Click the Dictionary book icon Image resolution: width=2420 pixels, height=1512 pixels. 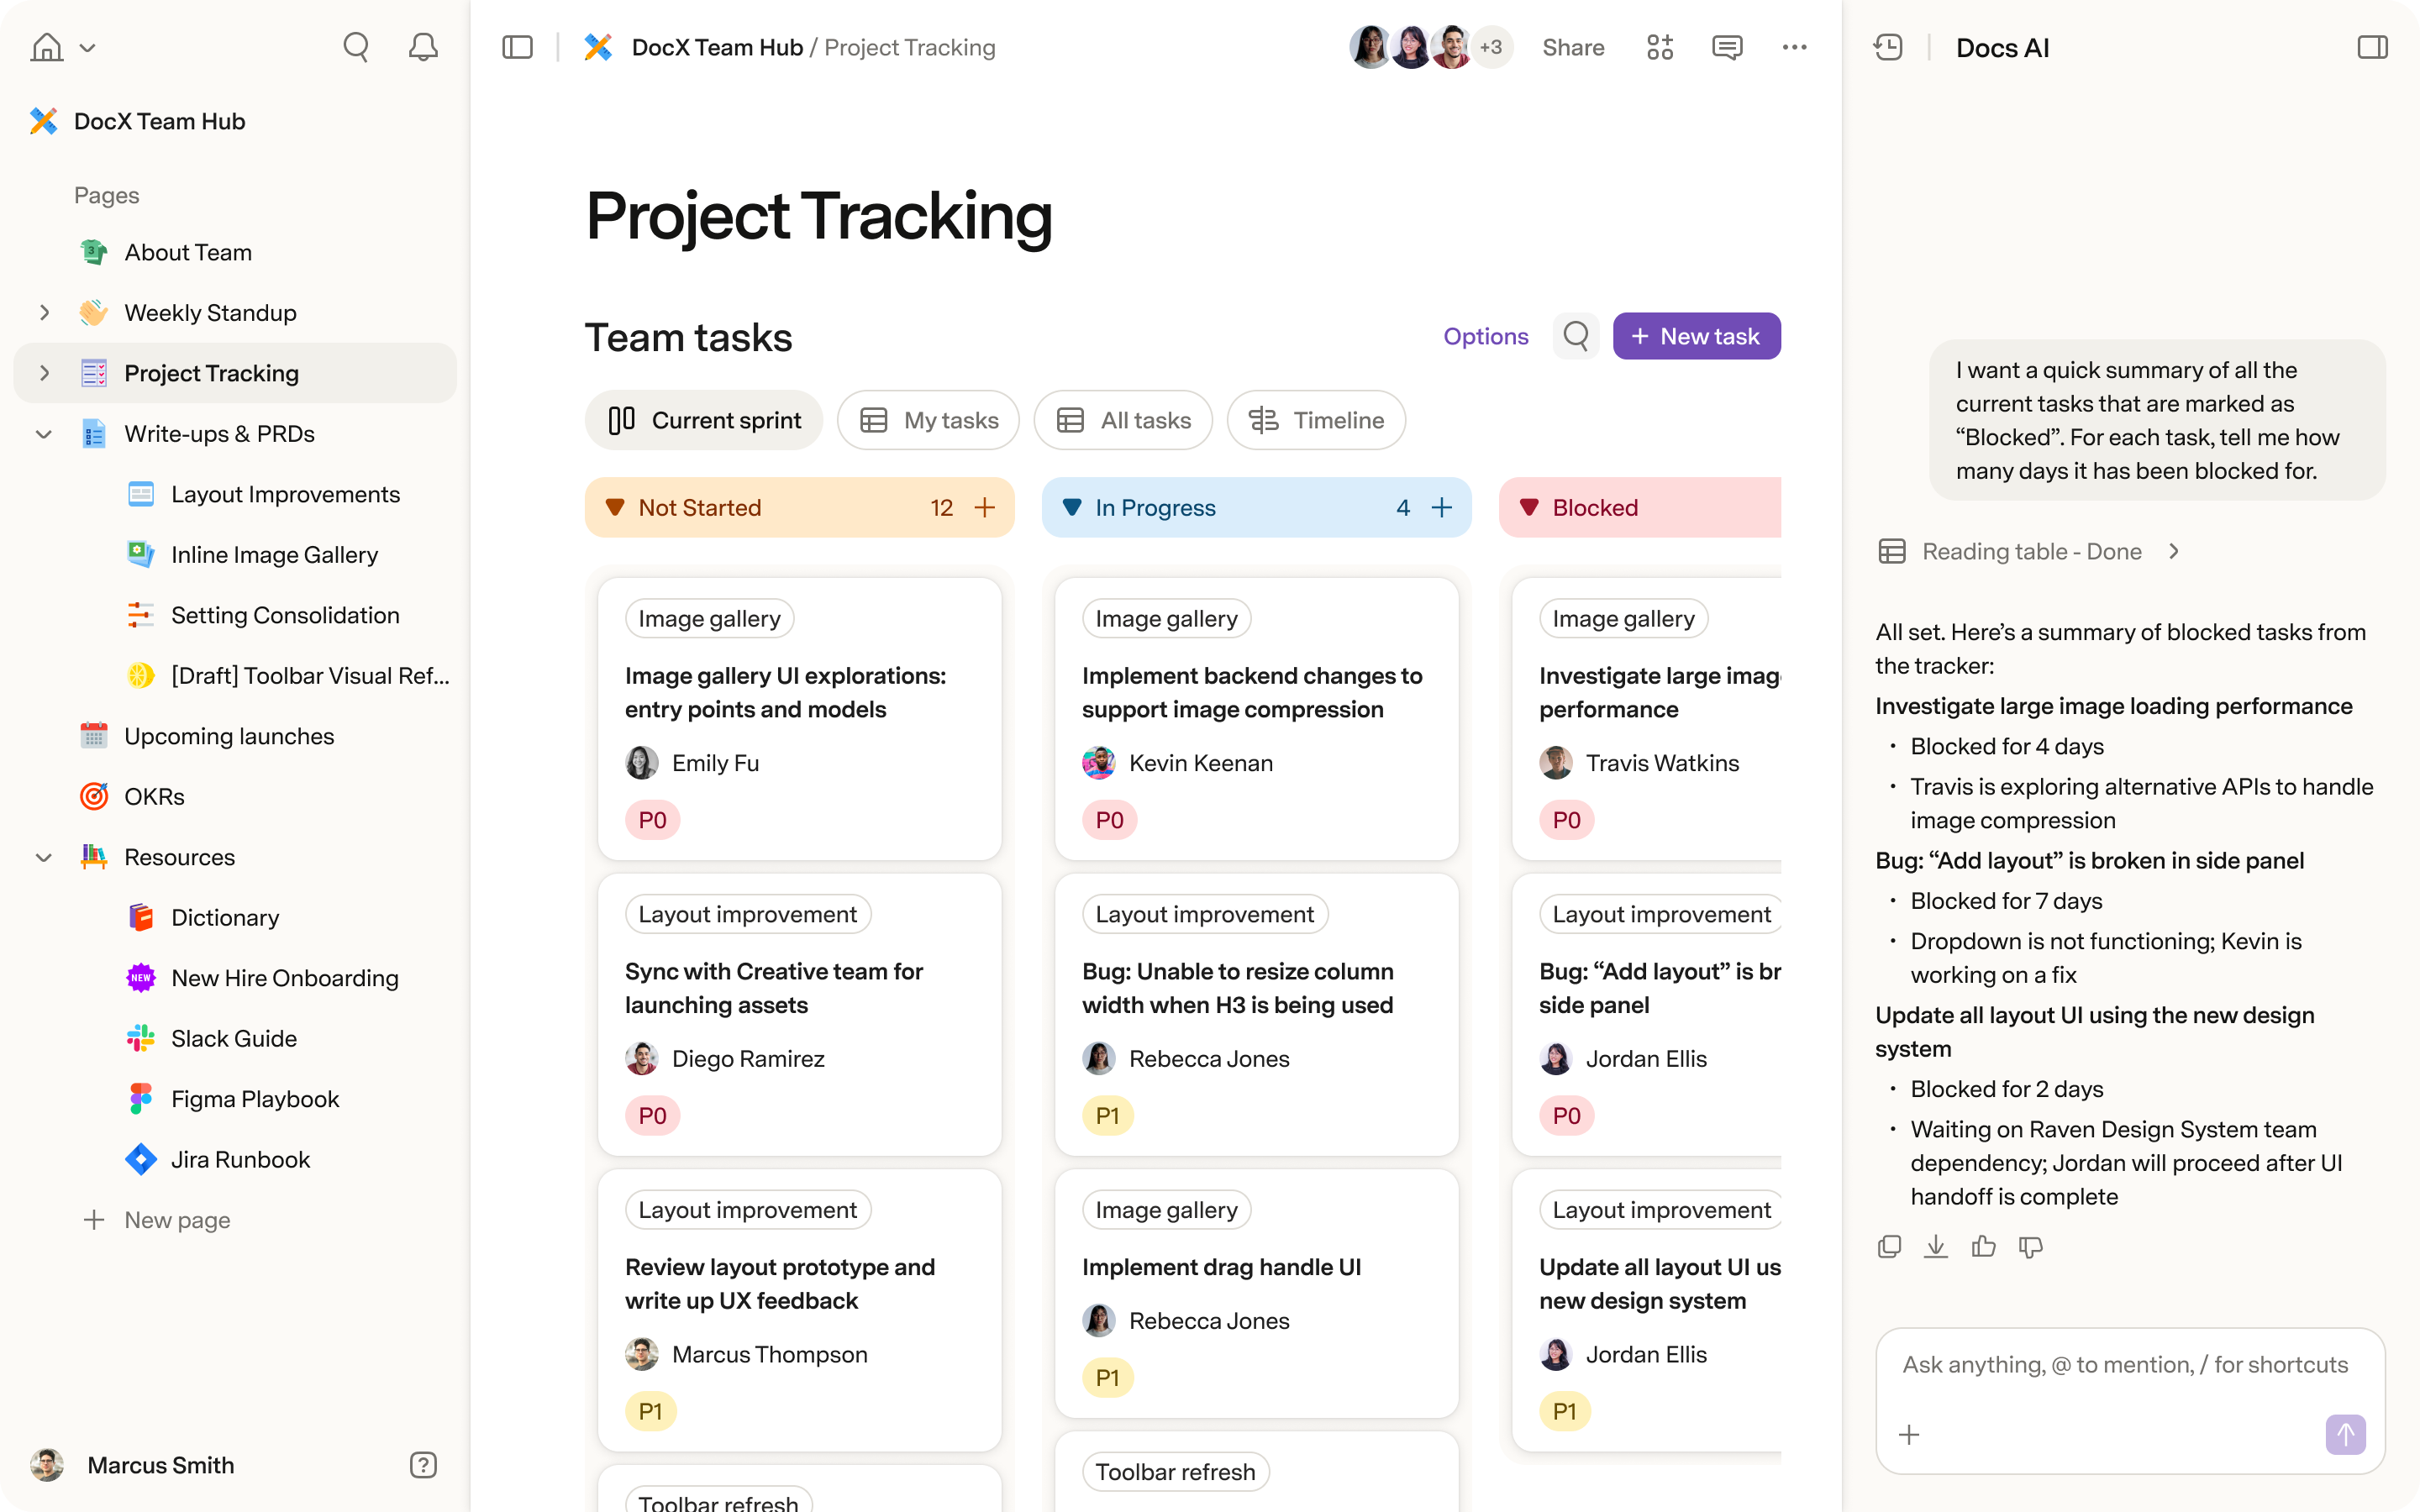141,917
